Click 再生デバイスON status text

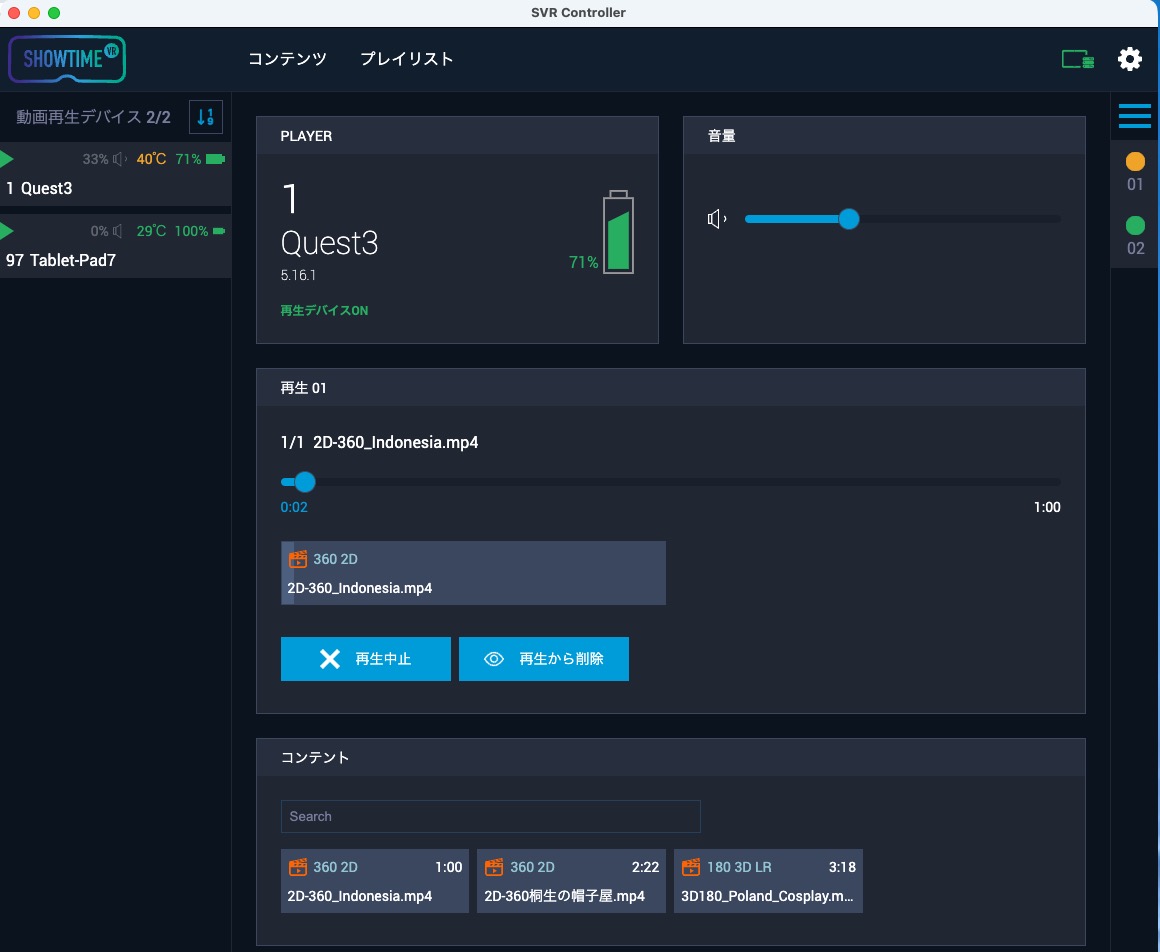coord(324,311)
